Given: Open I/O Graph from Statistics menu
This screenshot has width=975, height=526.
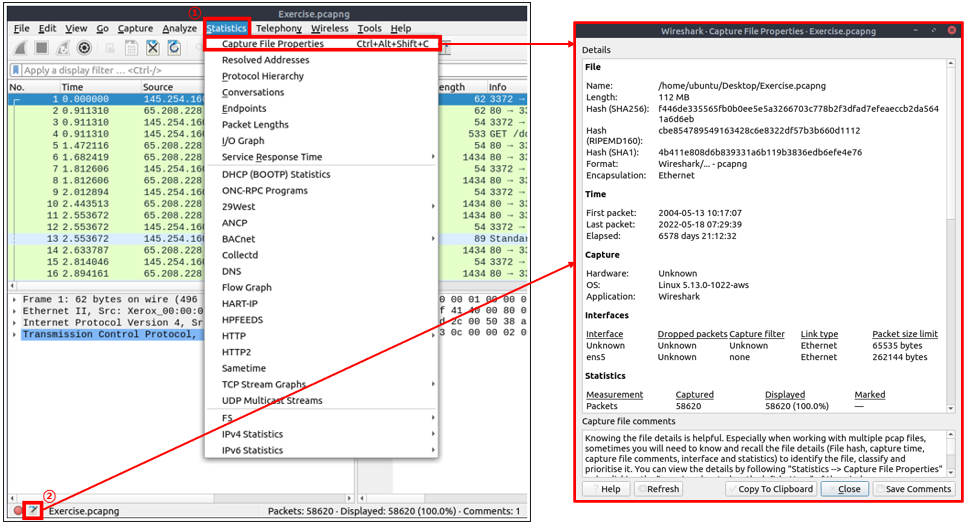Looking at the screenshot, I should (x=321, y=141).
